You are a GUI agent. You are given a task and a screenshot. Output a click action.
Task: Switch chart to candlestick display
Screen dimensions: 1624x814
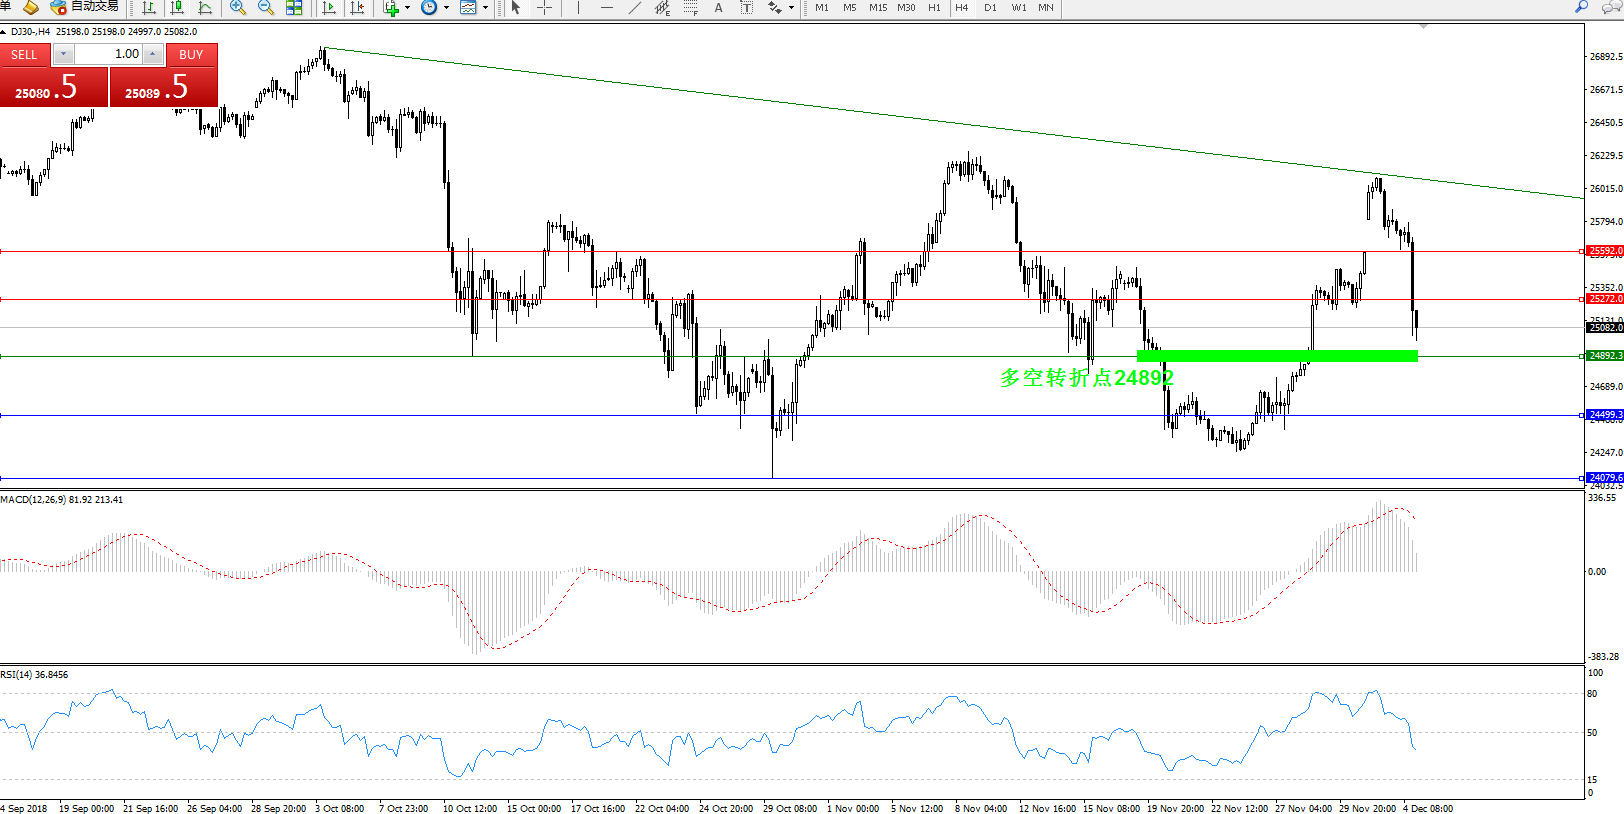pos(177,8)
